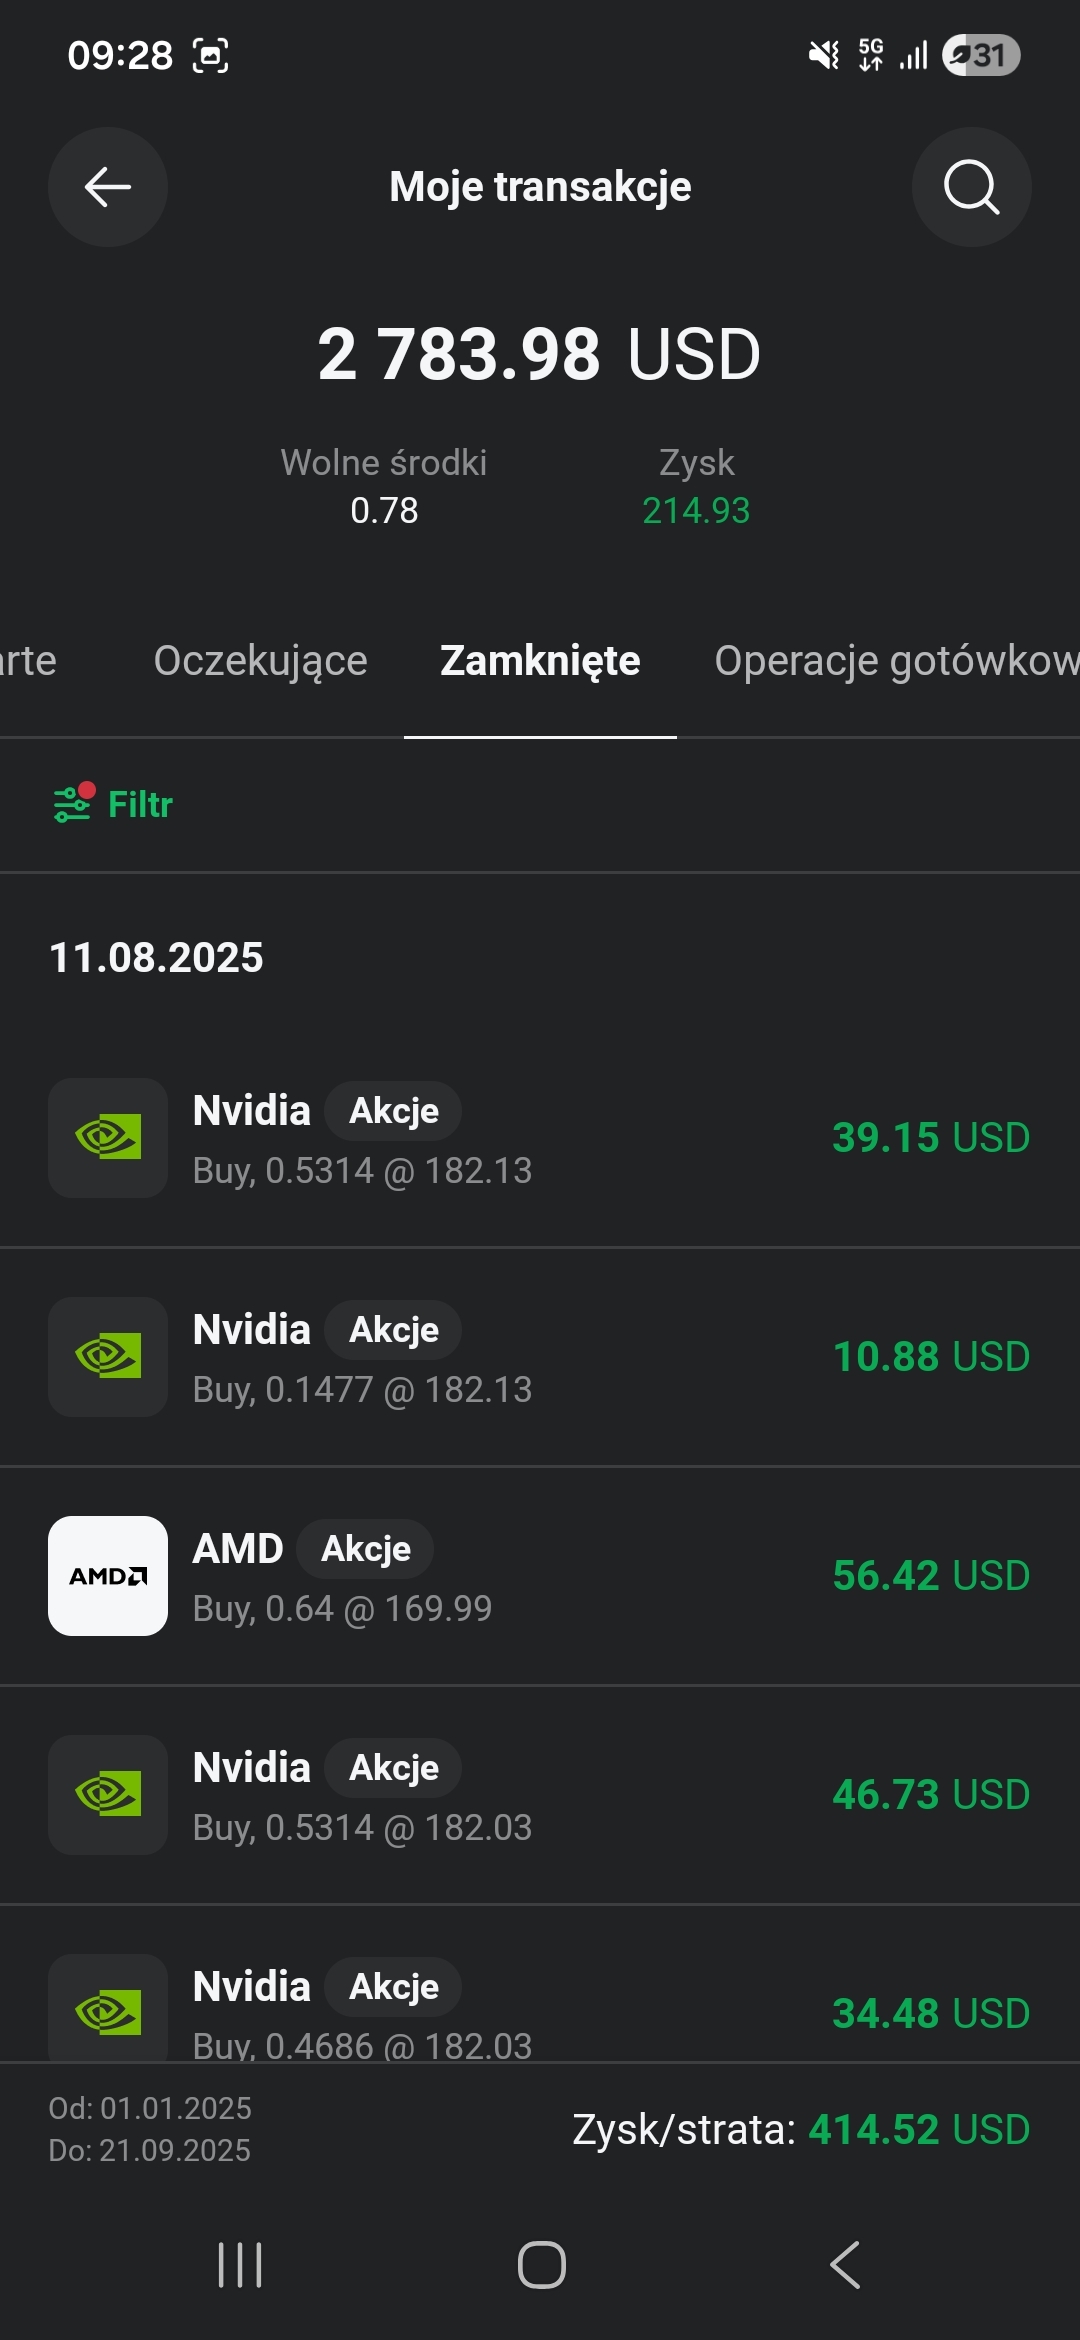Viewport: 1080px width, 2340px height.
Task: Switch to the Oczekujące tab
Action: pos(260,661)
